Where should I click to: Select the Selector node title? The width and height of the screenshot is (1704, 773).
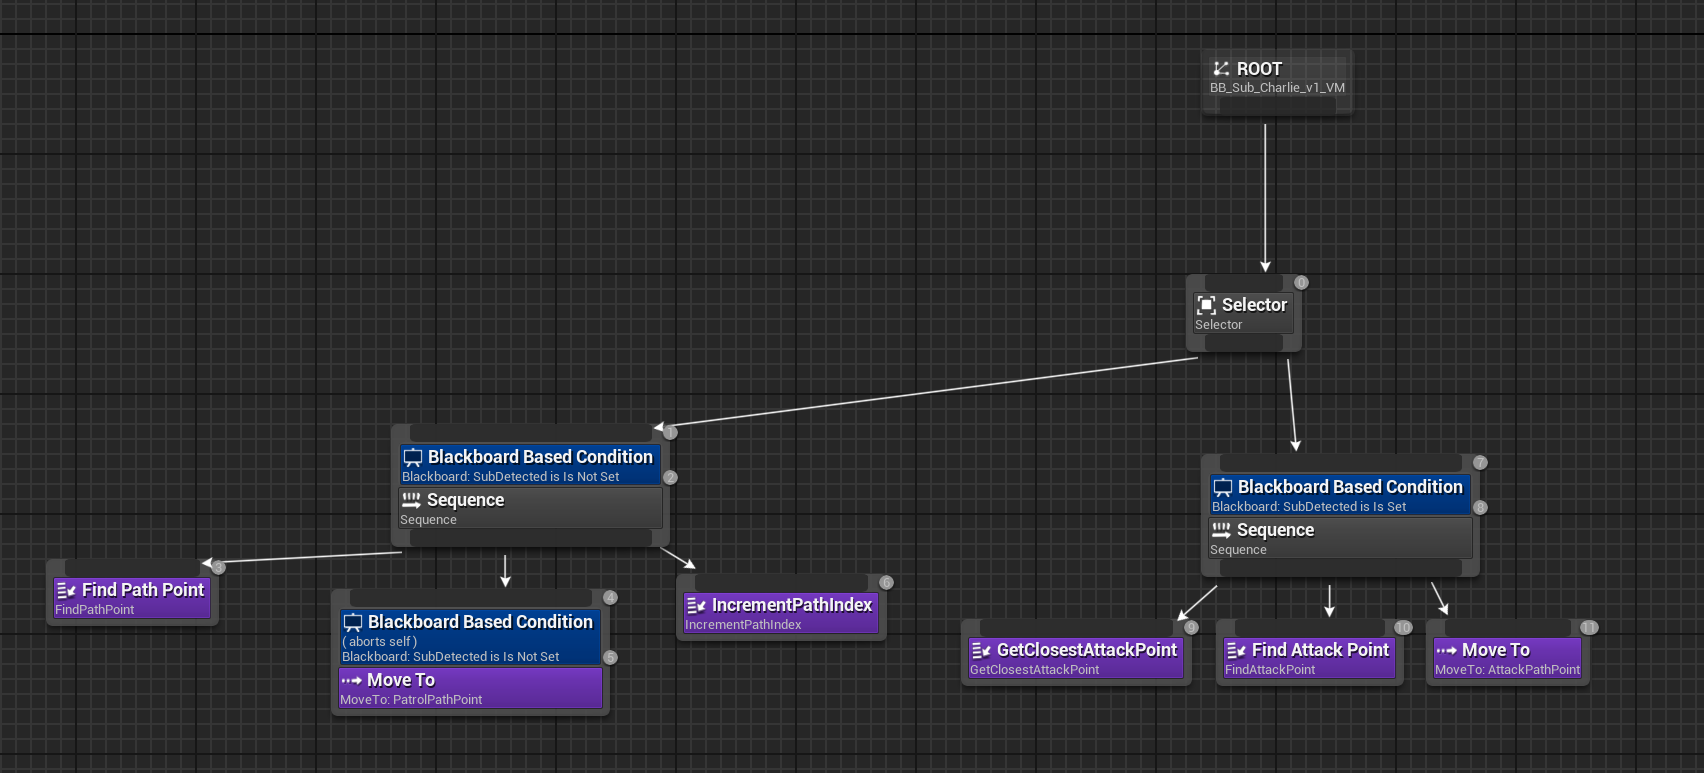pyautogui.click(x=1254, y=305)
